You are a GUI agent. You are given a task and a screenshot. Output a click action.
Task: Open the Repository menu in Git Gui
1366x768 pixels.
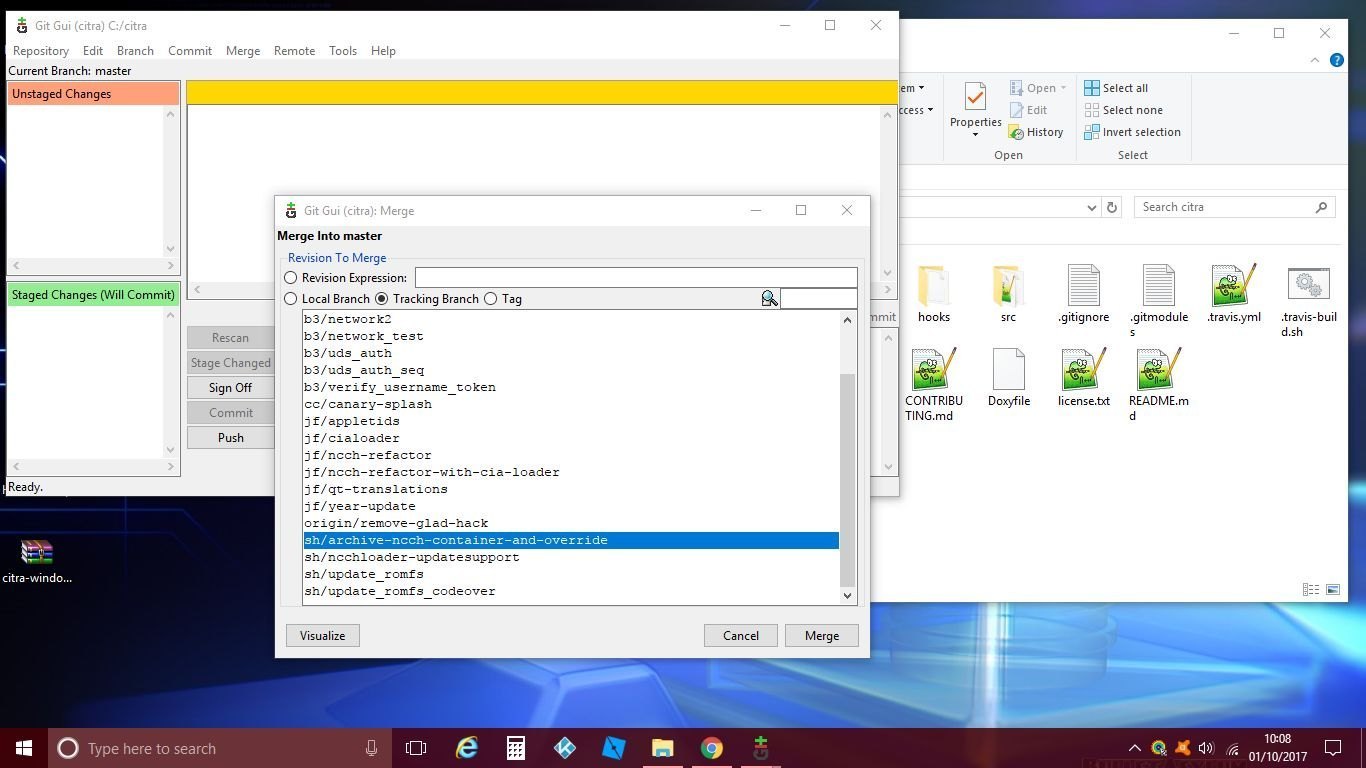(x=41, y=51)
